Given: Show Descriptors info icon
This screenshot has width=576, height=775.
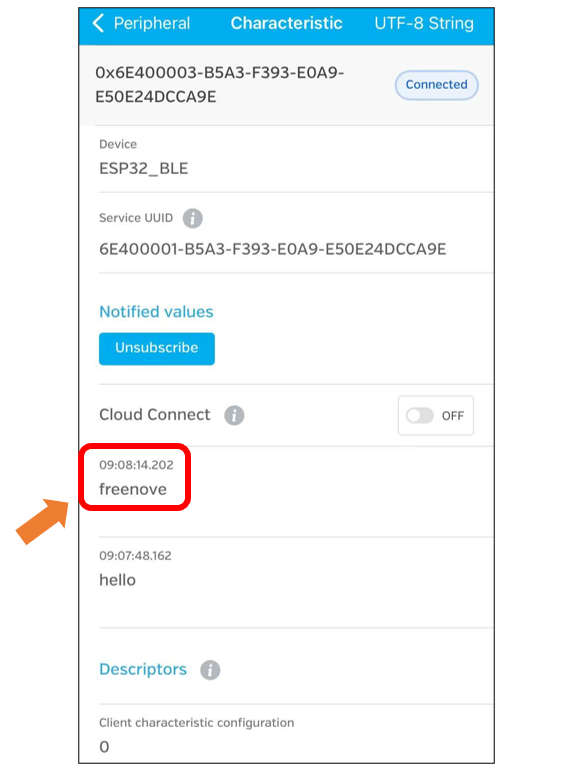Looking at the screenshot, I should 210,670.
